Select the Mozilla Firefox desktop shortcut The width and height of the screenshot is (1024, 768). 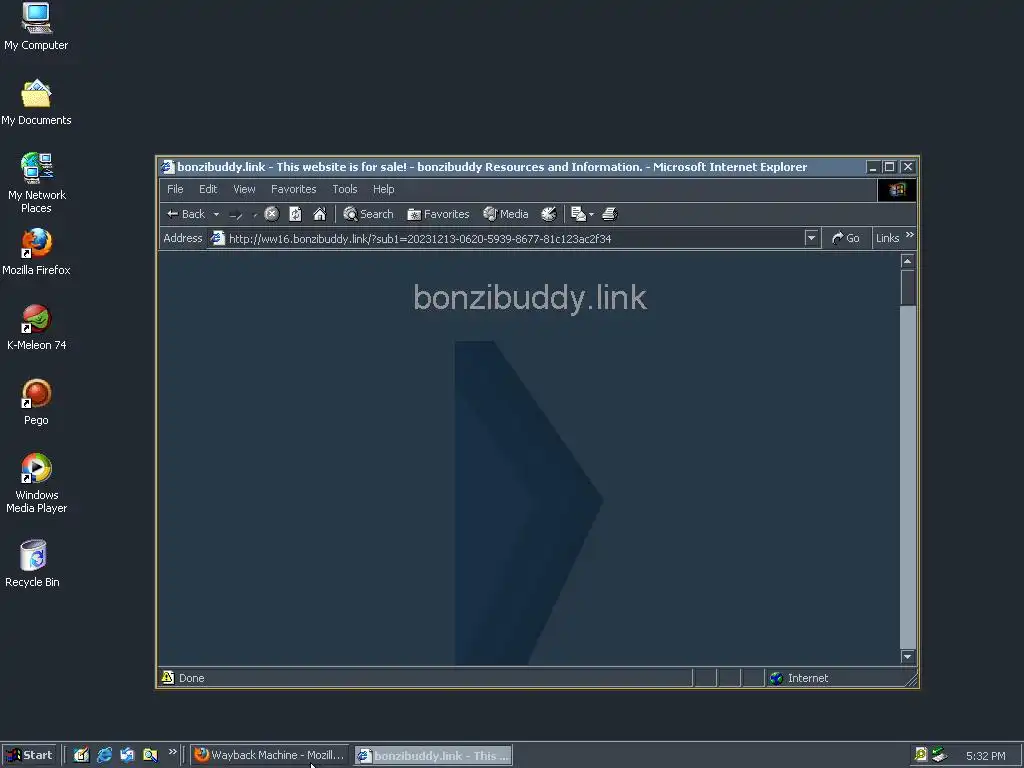pos(36,252)
